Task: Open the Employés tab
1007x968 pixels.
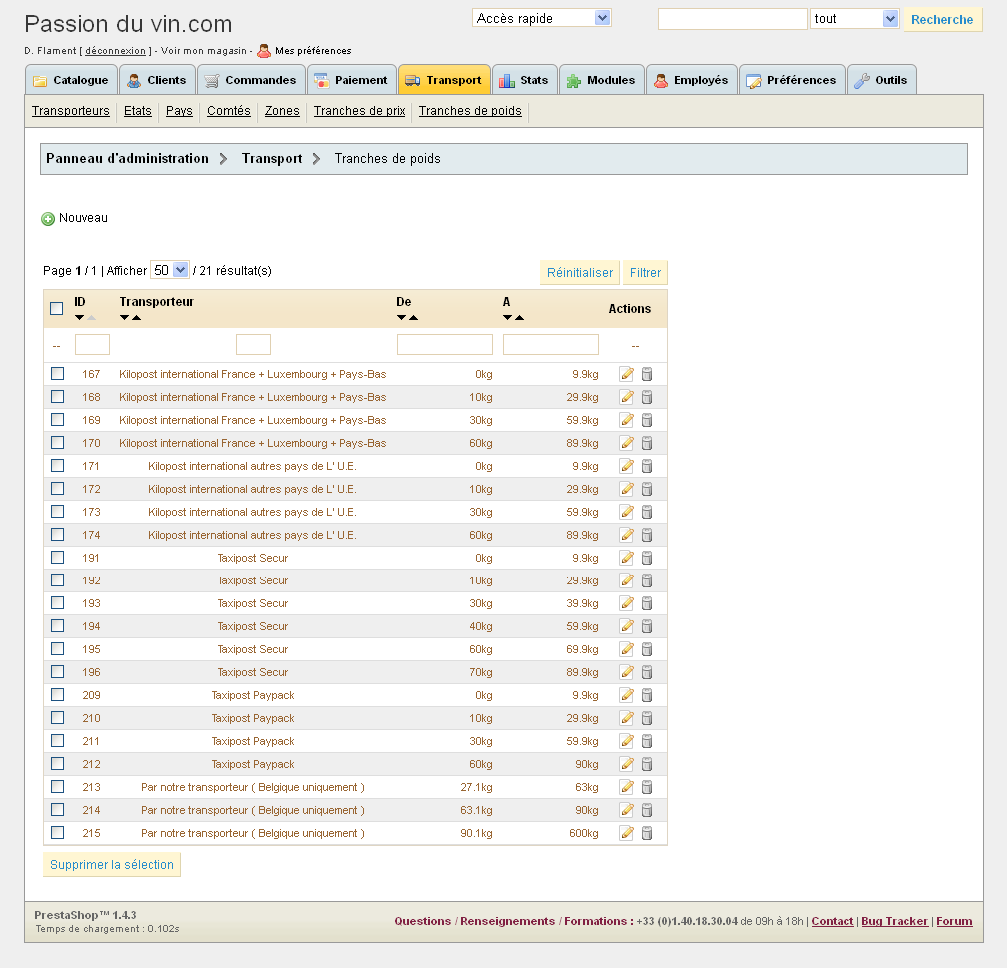Action: click(692, 80)
